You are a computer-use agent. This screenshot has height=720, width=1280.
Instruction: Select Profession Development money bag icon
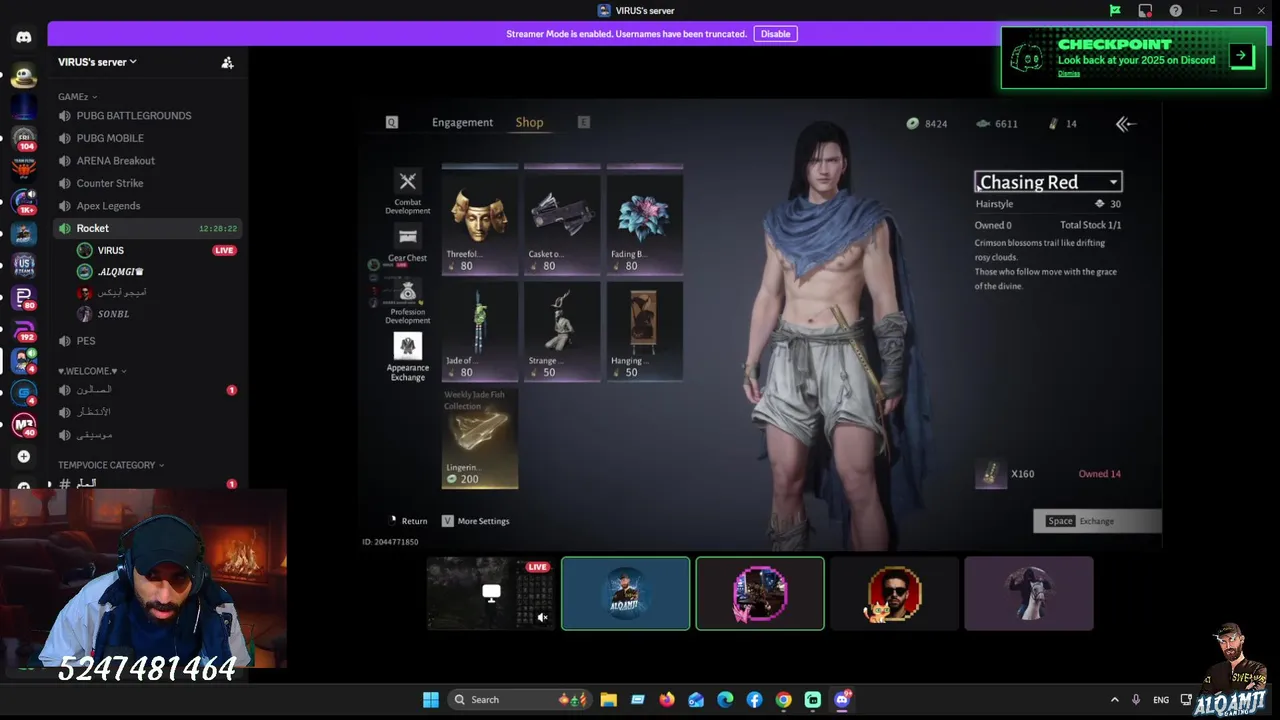(407, 291)
